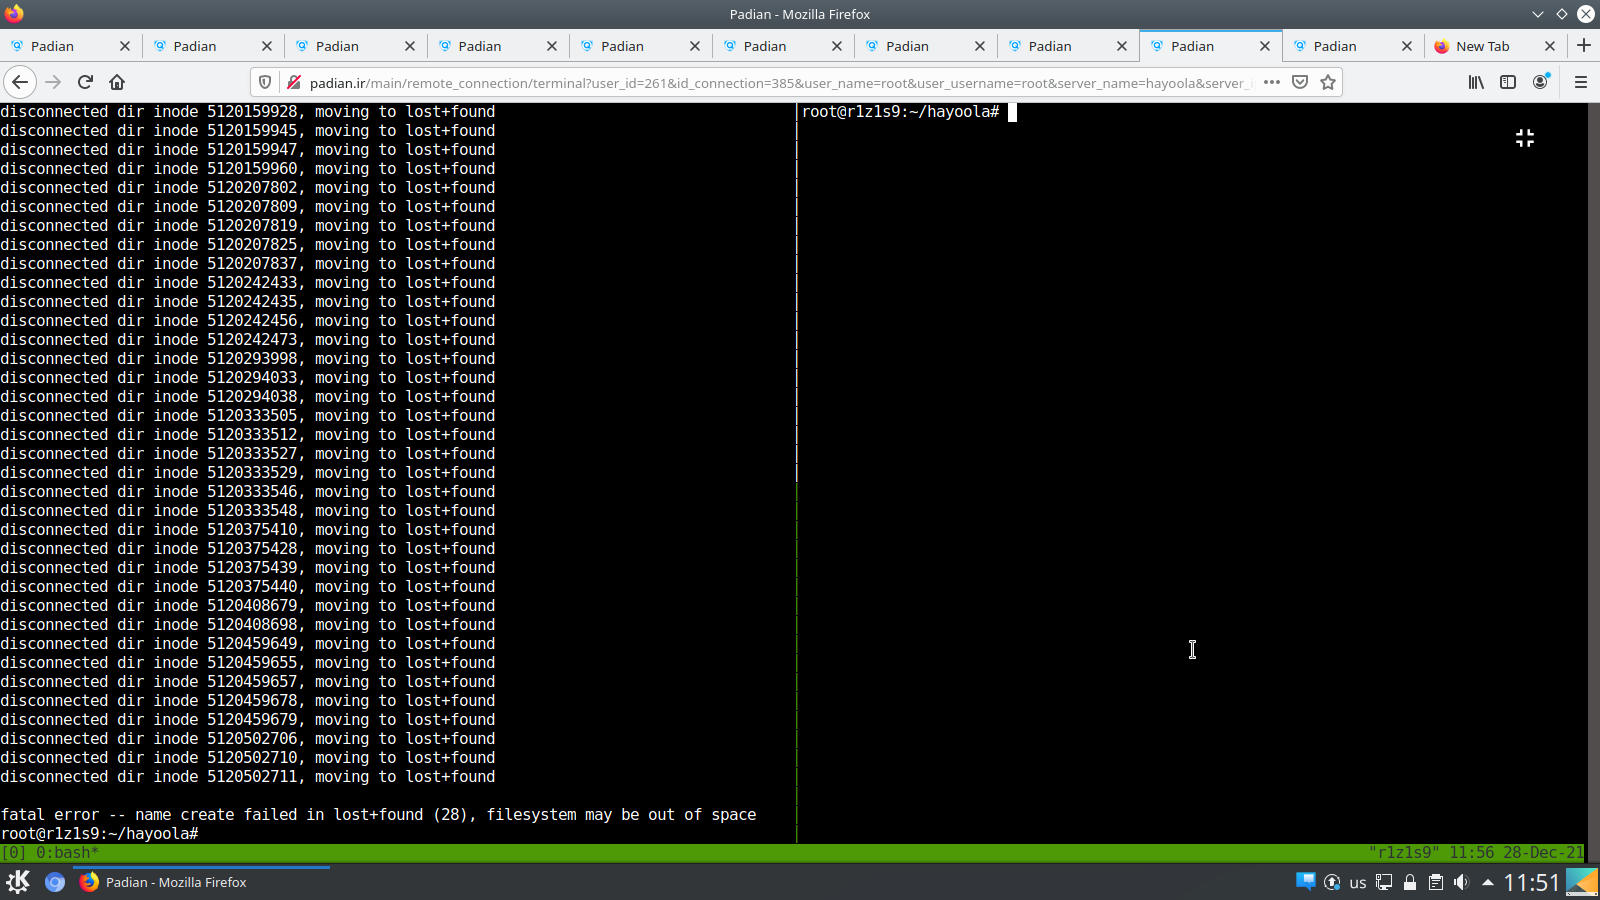Open the Firefox Library icon
The height and width of the screenshot is (900, 1600).
1476,82
